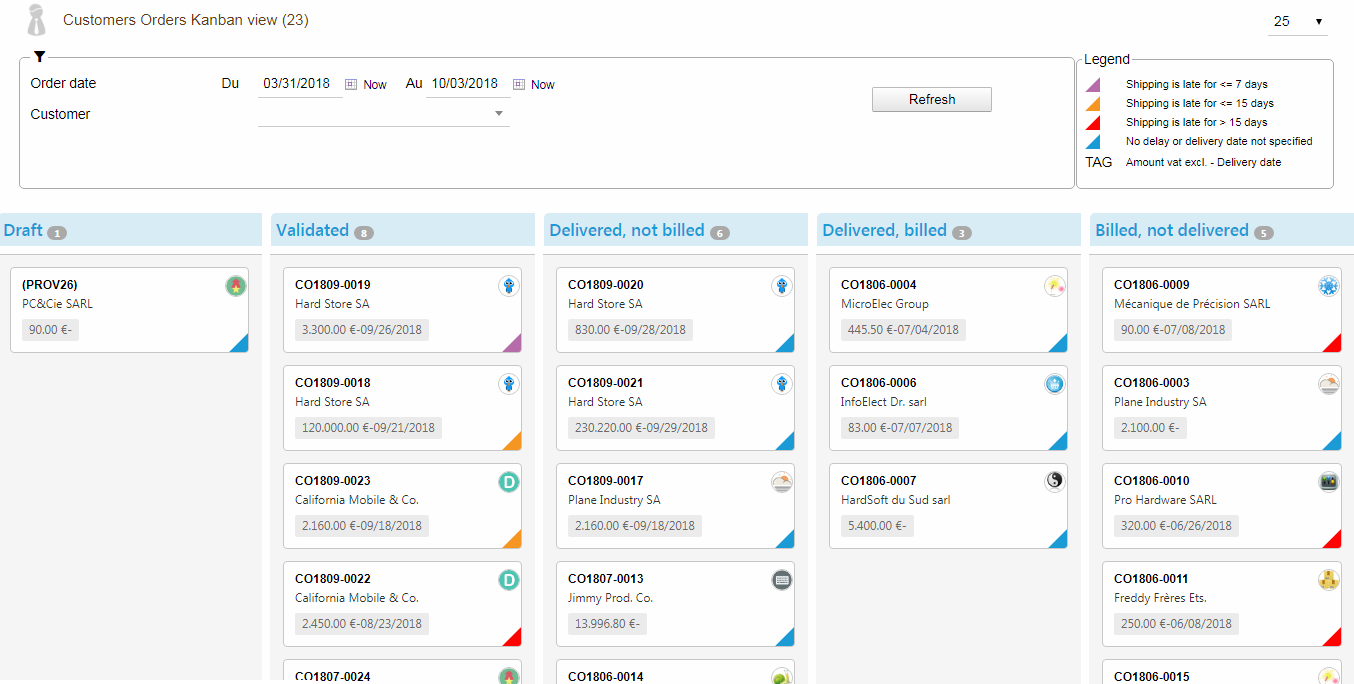Click the Delivered, not billed column header
This screenshot has width=1354, height=684.
[626, 230]
